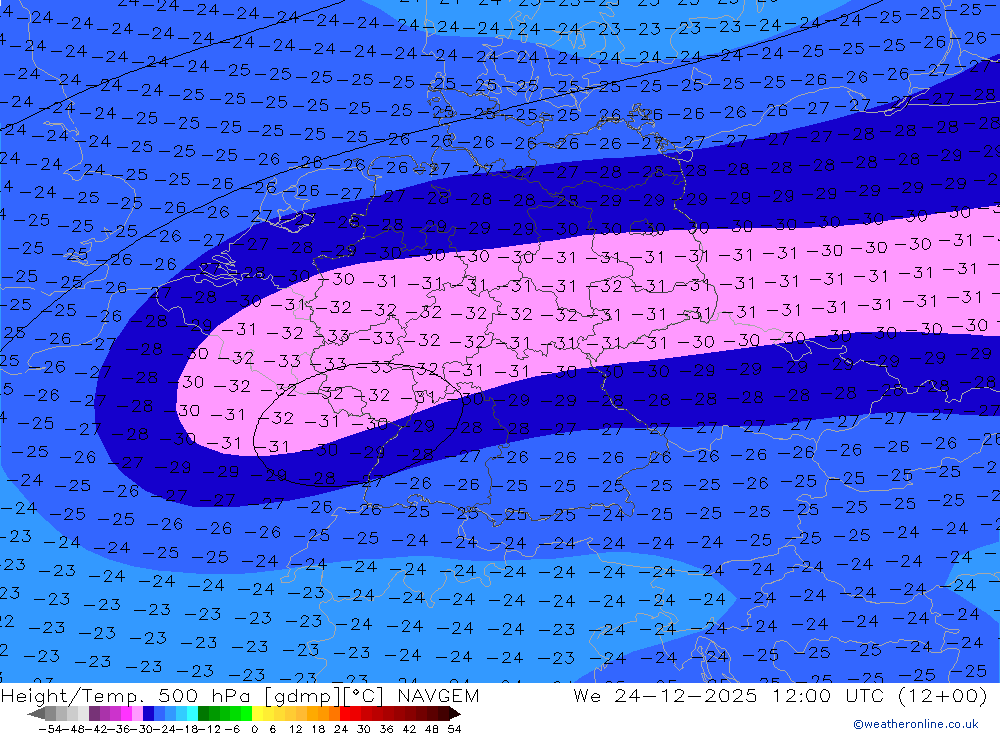Click the '54' legend scale maximum label

pyautogui.click(x=454, y=729)
